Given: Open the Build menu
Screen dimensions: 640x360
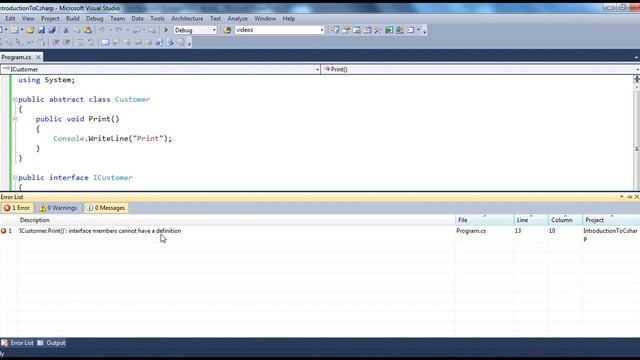Looking at the screenshot, I should point(73,18).
